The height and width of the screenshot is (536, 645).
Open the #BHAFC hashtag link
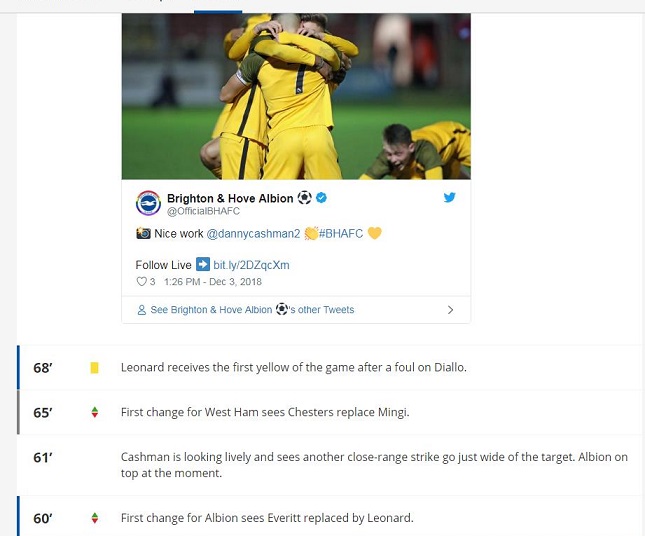coord(341,234)
